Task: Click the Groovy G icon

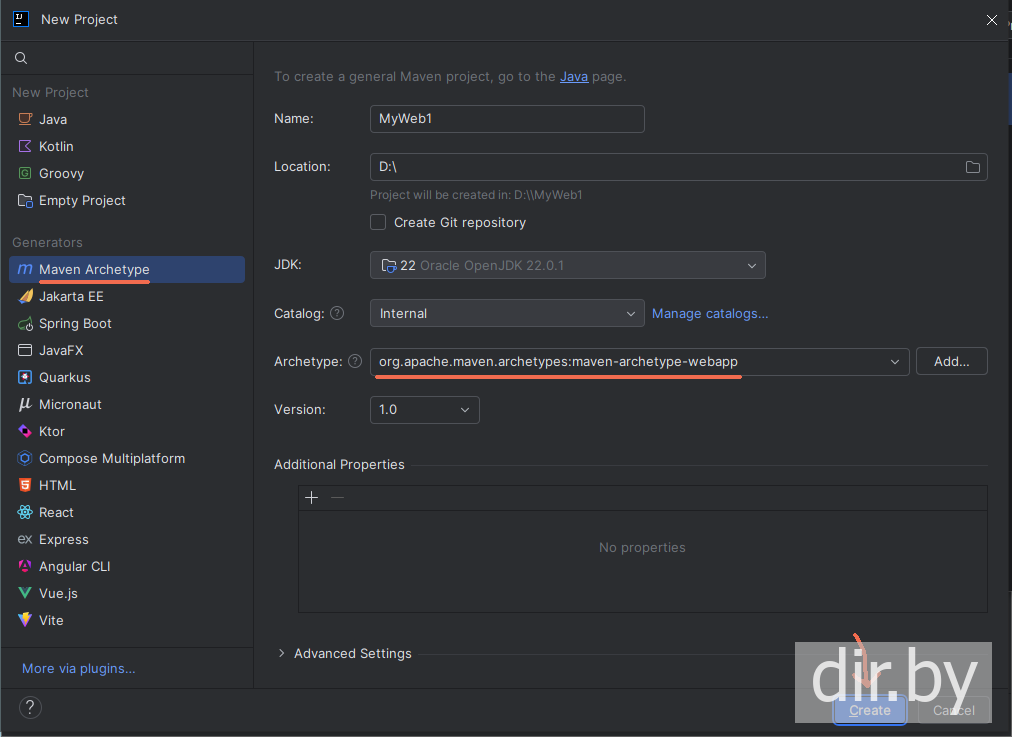Action: (x=25, y=174)
